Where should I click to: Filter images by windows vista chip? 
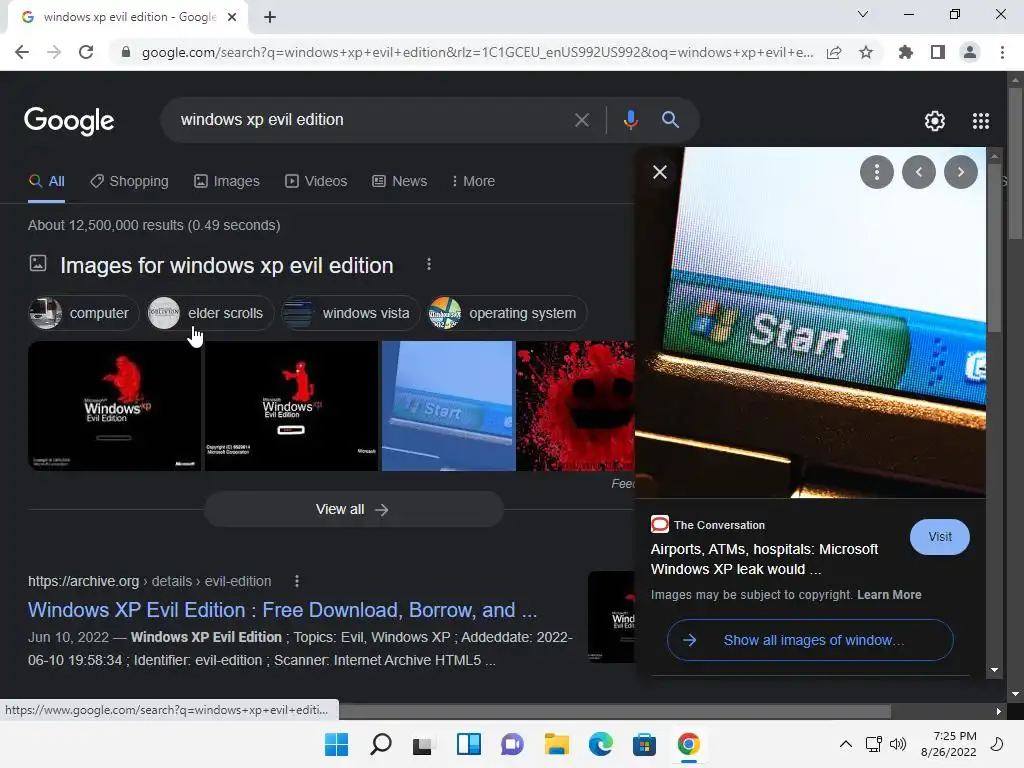pyautogui.click(x=350, y=313)
